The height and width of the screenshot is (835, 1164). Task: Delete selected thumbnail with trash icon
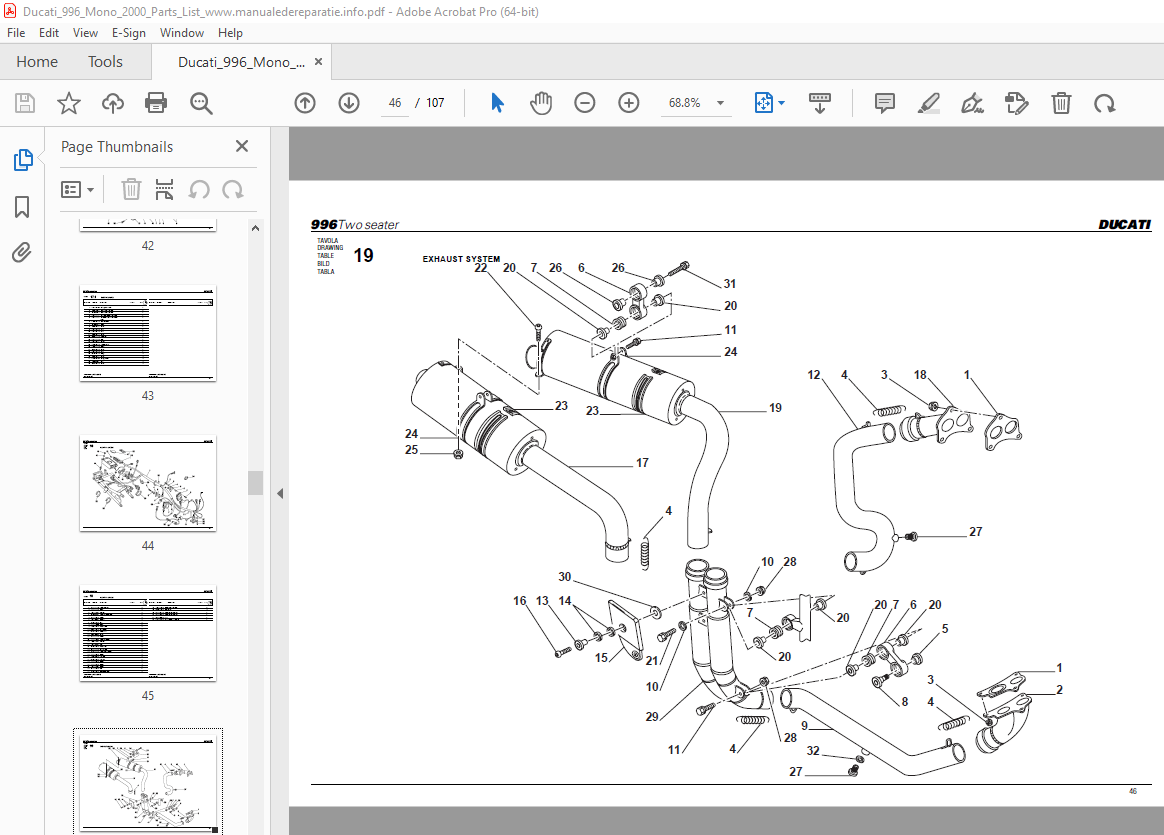pos(131,190)
